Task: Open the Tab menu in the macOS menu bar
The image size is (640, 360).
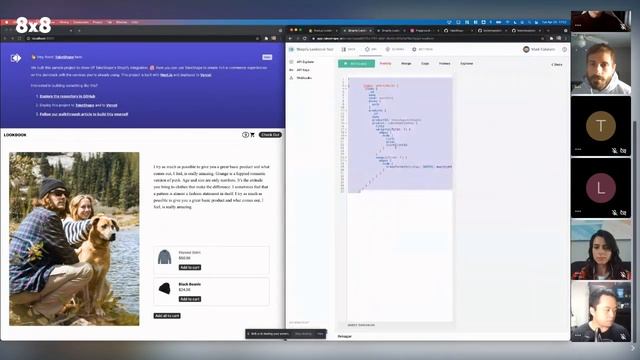Action: click(x=109, y=22)
